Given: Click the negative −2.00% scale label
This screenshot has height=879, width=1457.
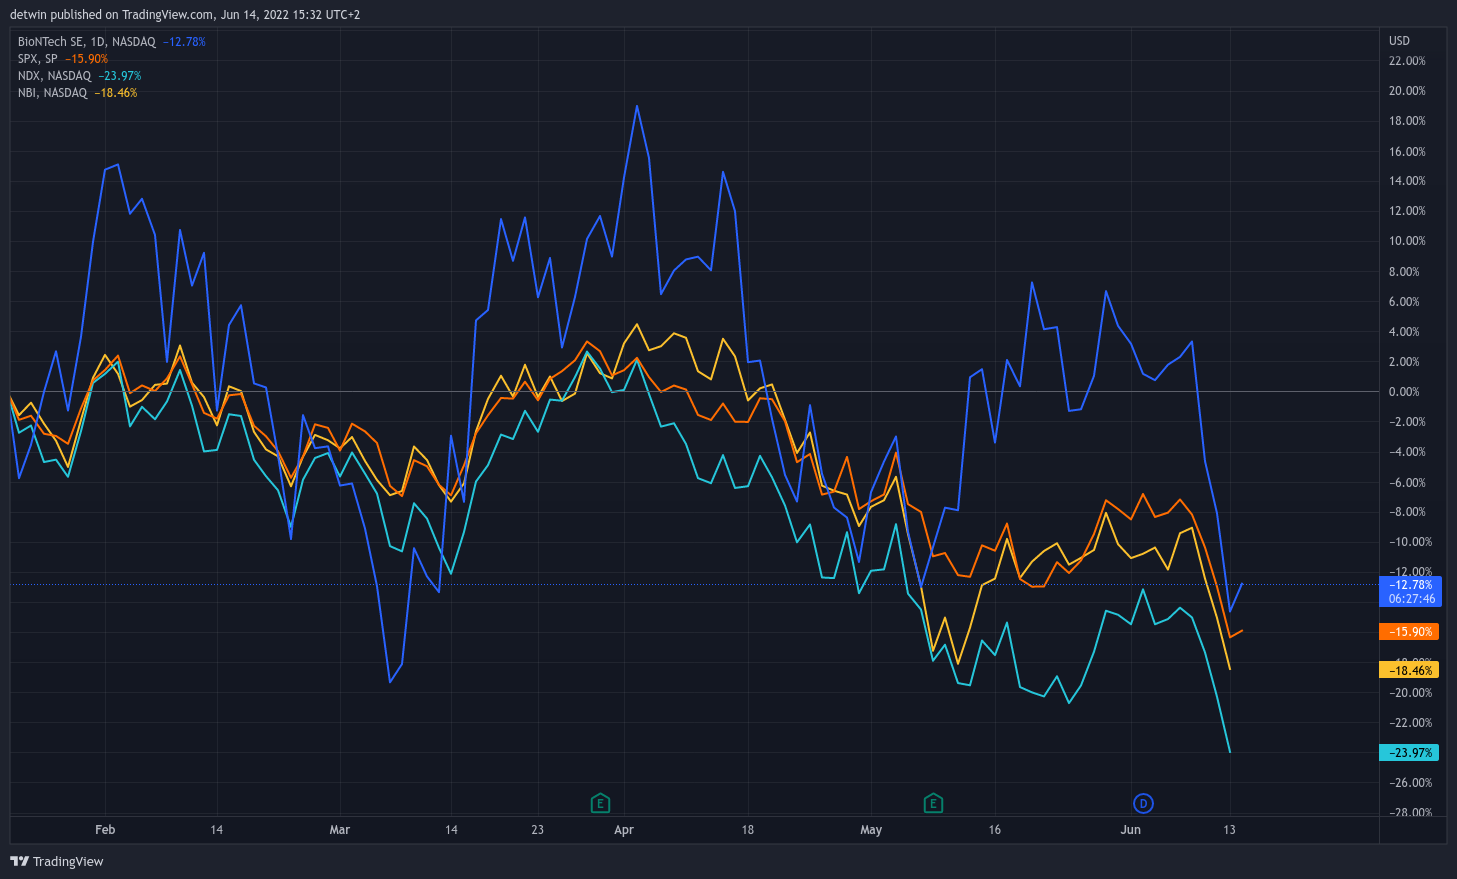Looking at the screenshot, I should [x=1407, y=422].
